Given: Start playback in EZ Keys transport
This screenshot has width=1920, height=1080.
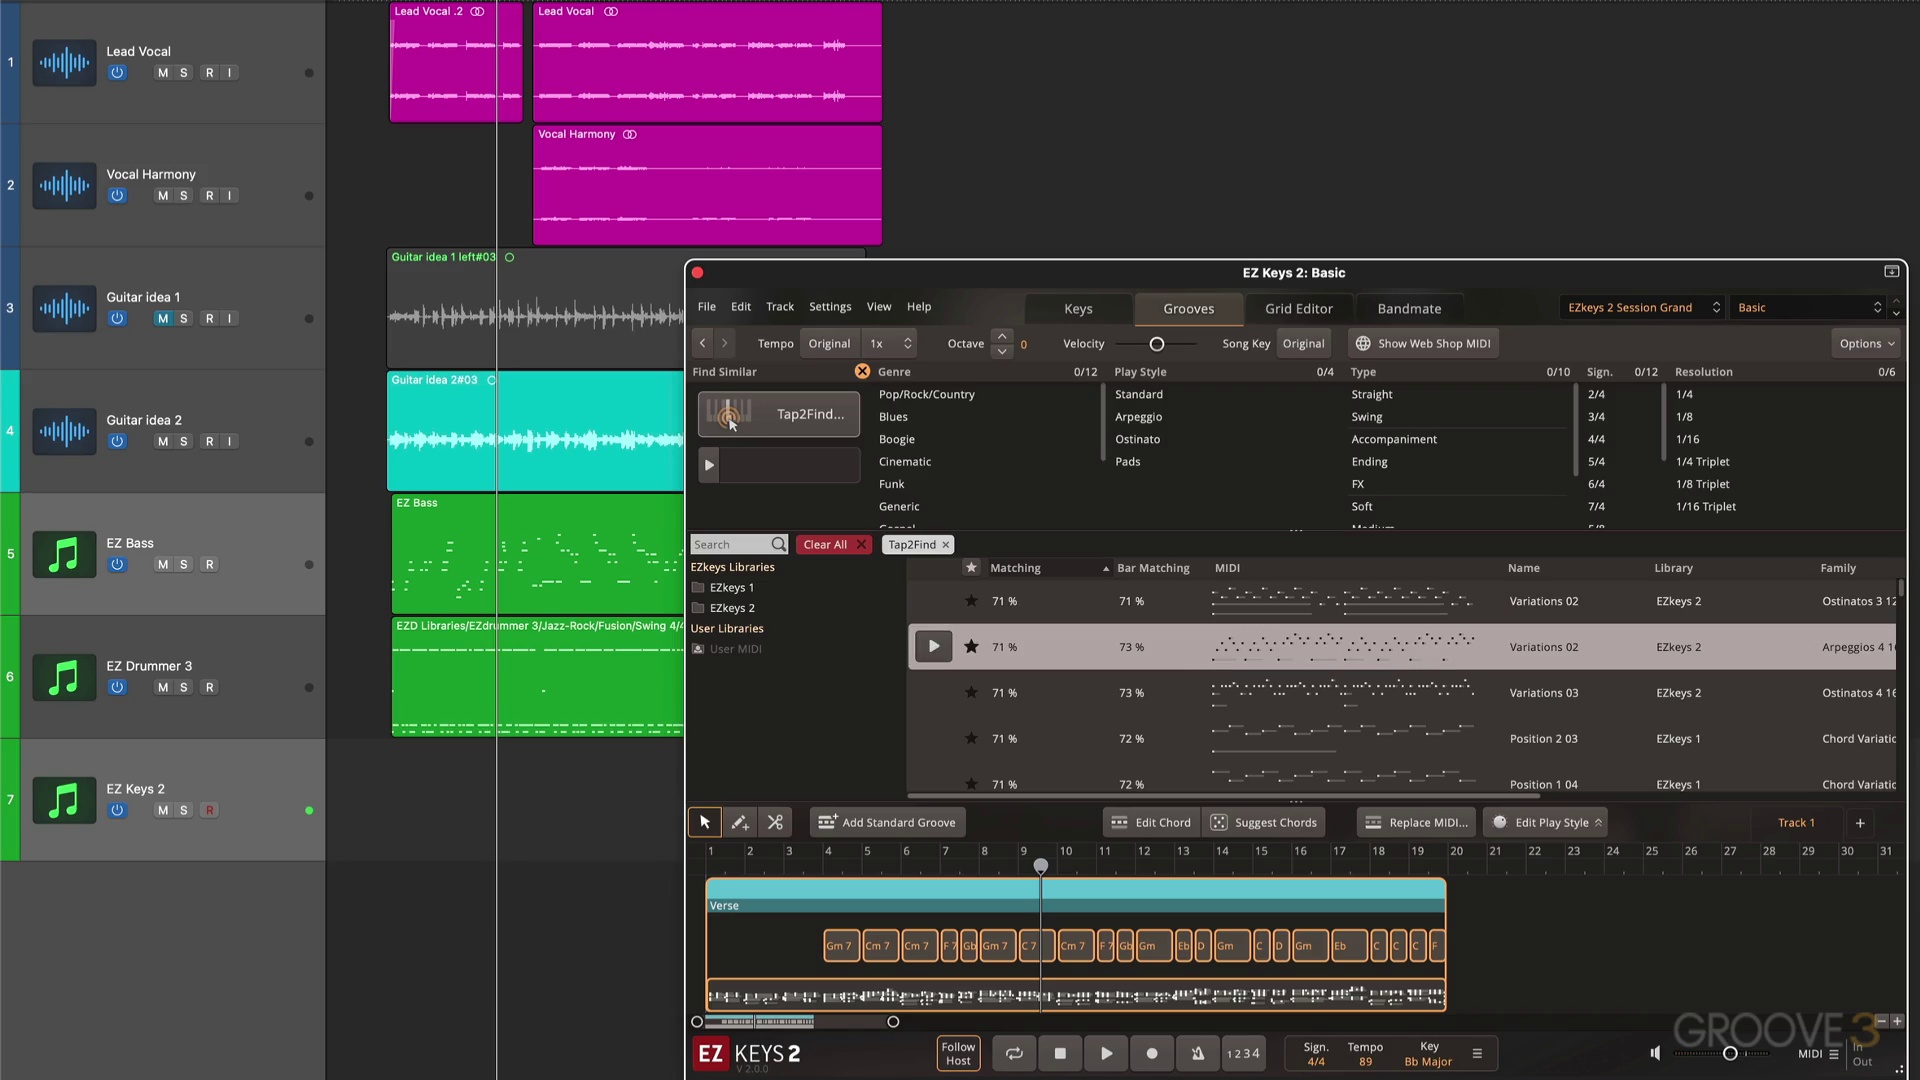Looking at the screenshot, I should click(x=1106, y=1053).
